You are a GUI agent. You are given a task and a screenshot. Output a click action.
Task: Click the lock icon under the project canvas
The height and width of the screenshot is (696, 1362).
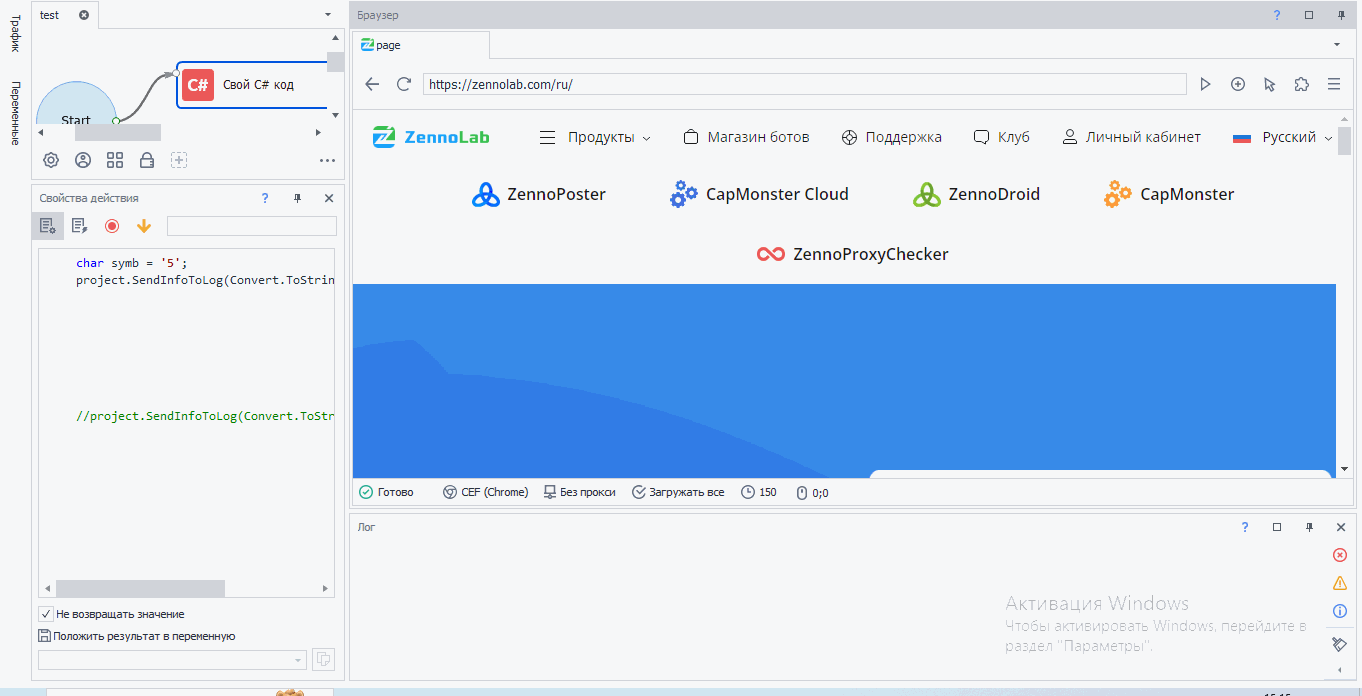pyautogui.click(x=147, y=160)
